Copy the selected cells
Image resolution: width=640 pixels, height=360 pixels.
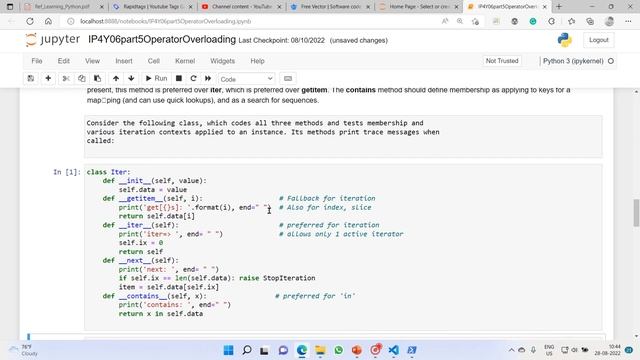[82, 78]
